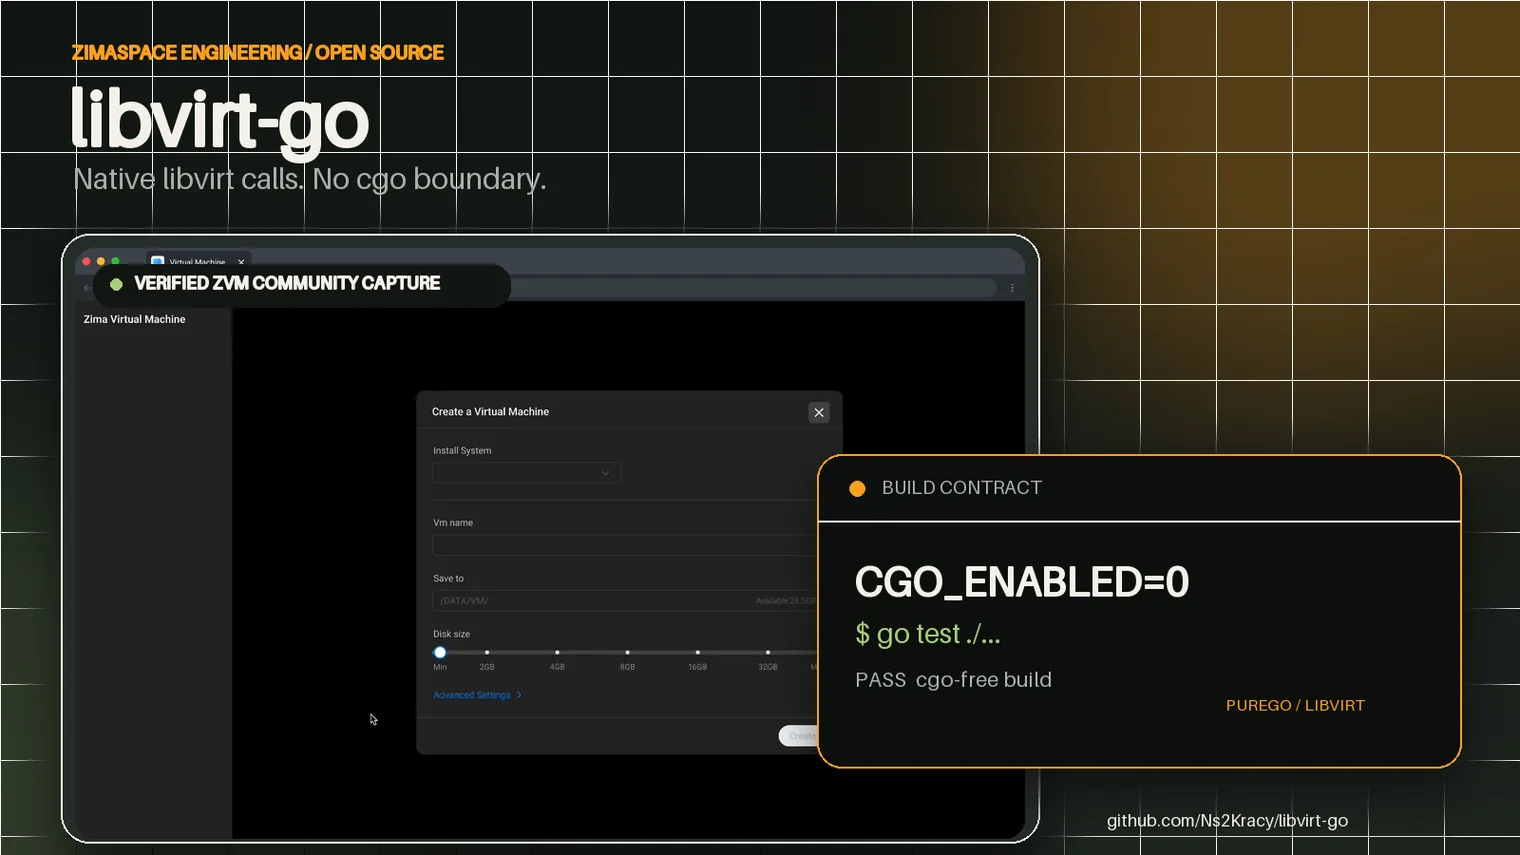Click the yellow minimize window button
This screenshot has height=855, width=1520.
coord(101,261)
